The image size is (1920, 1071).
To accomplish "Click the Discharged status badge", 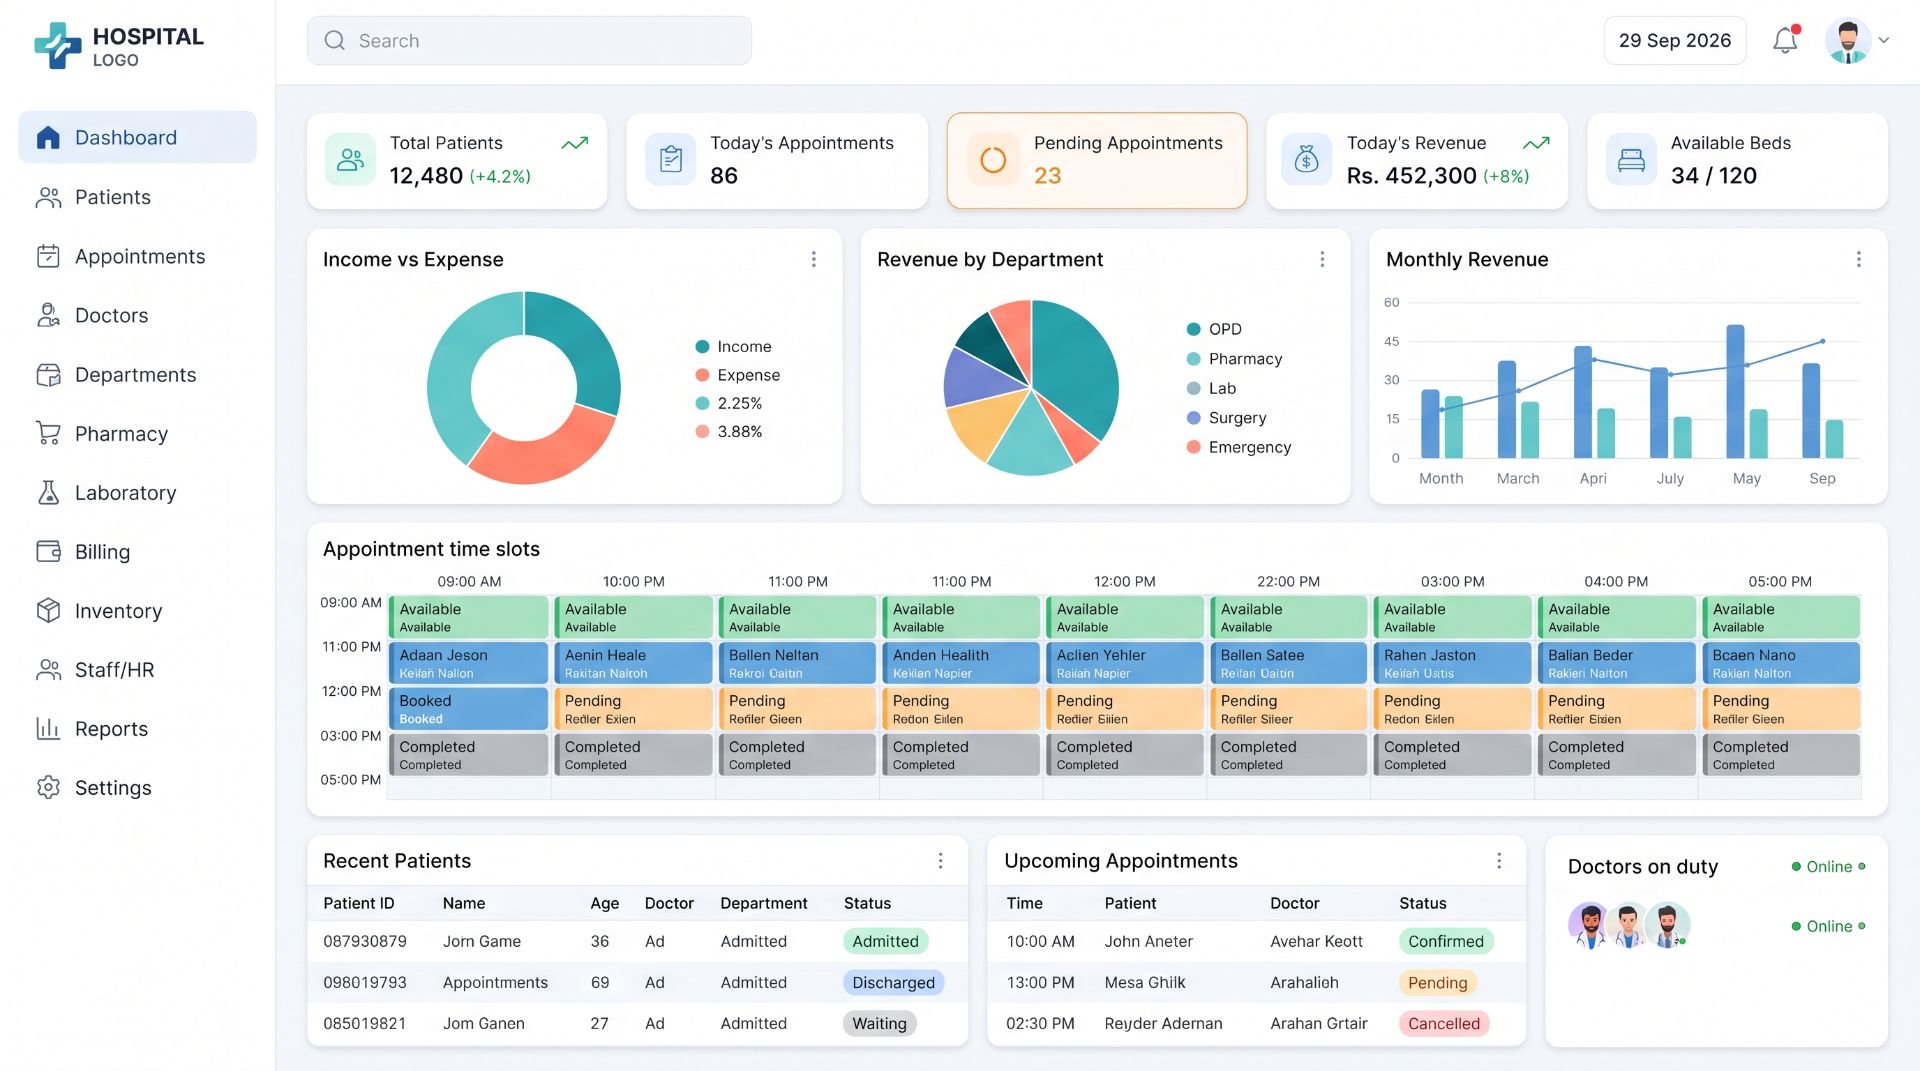I will click(x=893, y=982).
